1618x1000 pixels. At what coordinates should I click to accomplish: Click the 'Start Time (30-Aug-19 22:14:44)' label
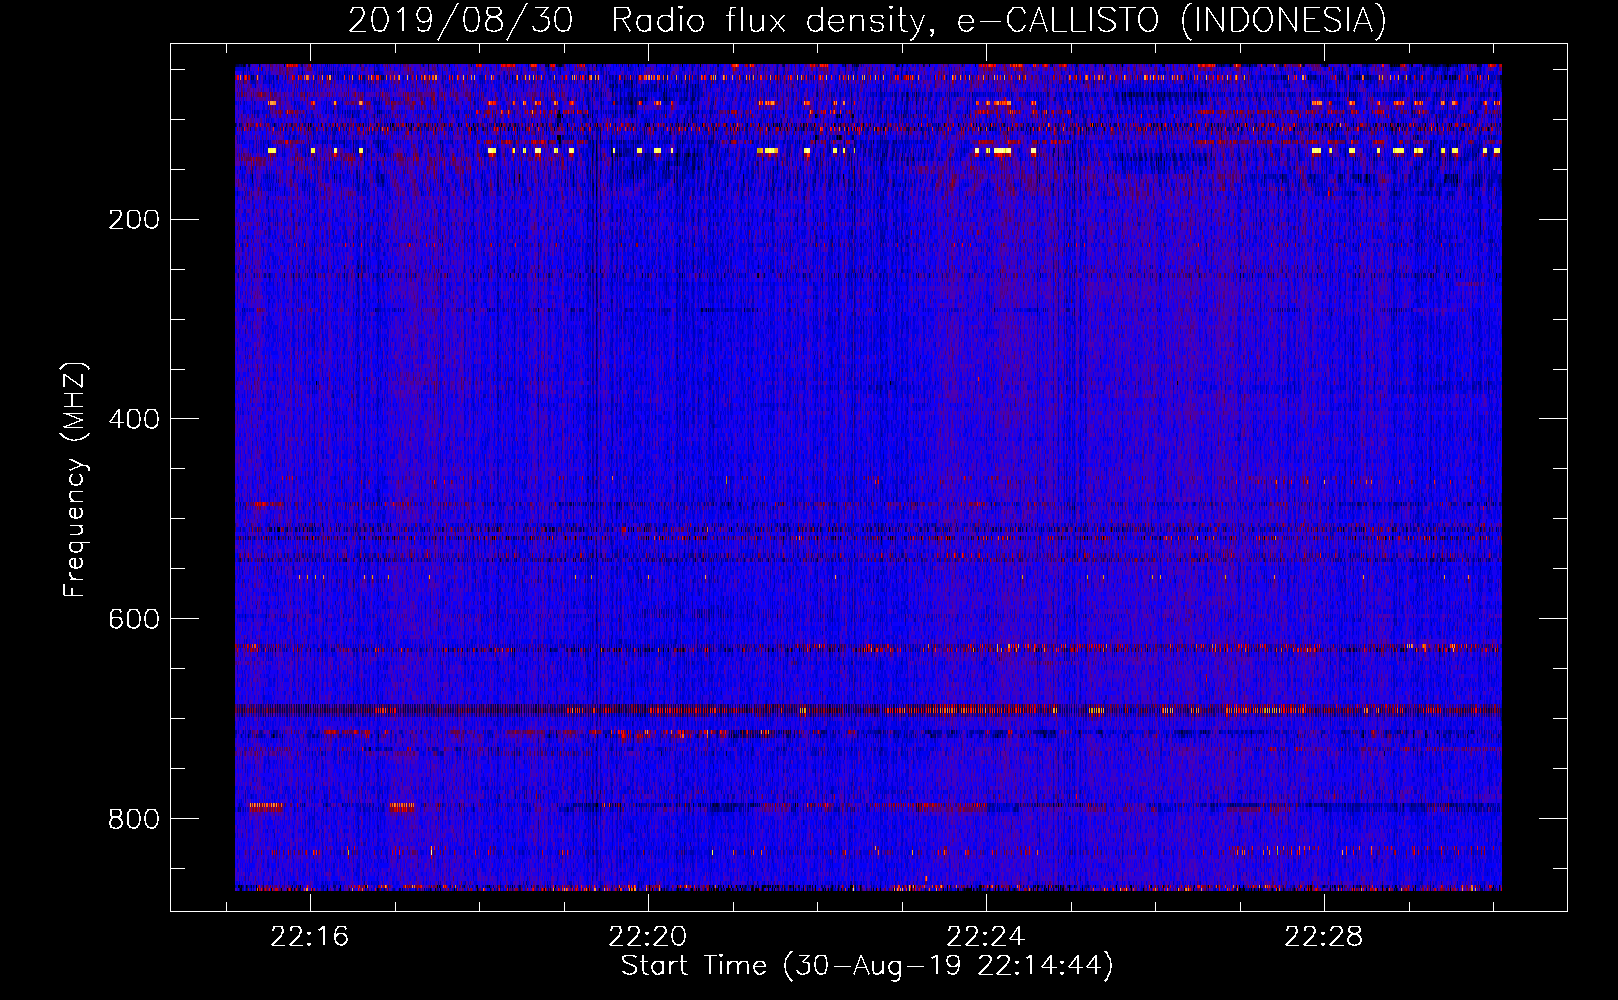tap(867, 966)
